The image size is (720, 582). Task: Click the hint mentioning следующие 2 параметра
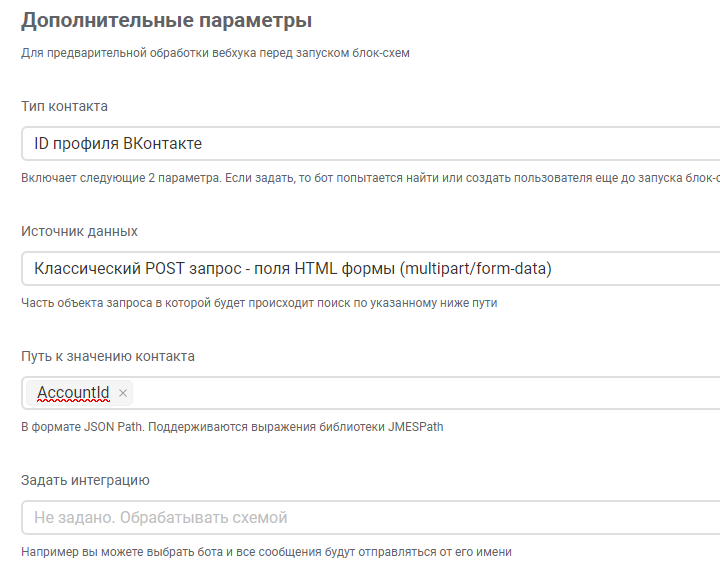(371, 178)
